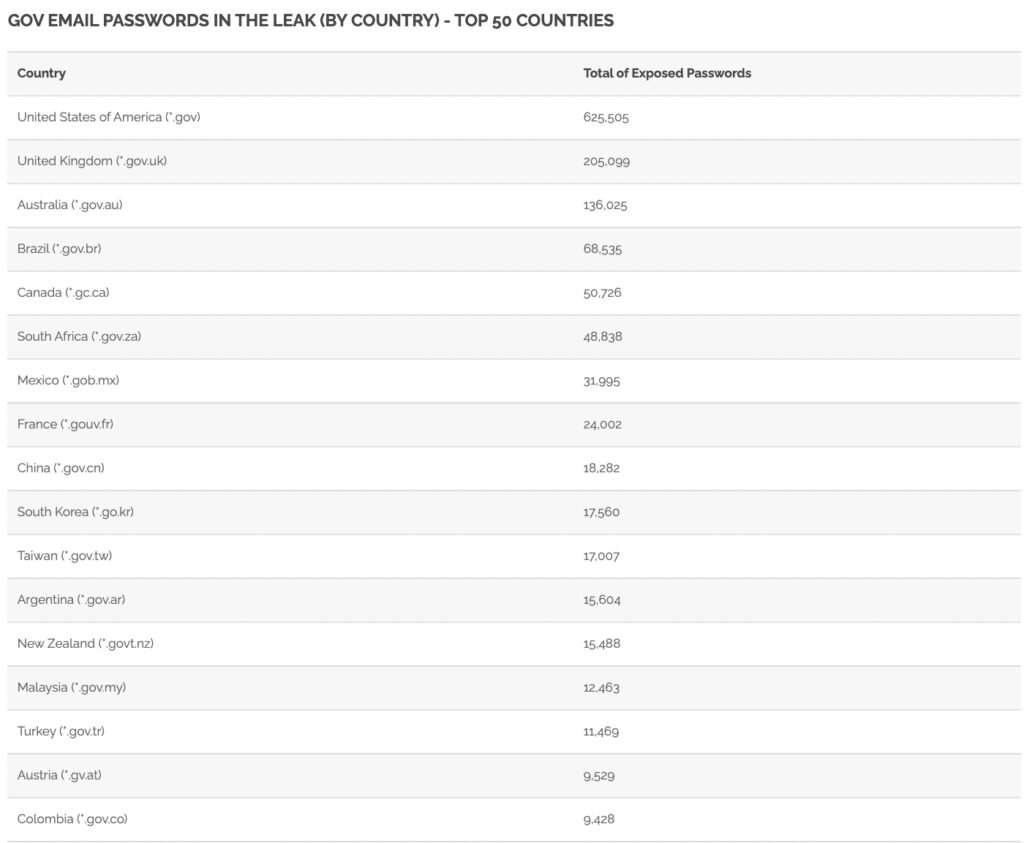Select the China (*.gov.cn) row
Screen dimensions: 1024x843
60,468
